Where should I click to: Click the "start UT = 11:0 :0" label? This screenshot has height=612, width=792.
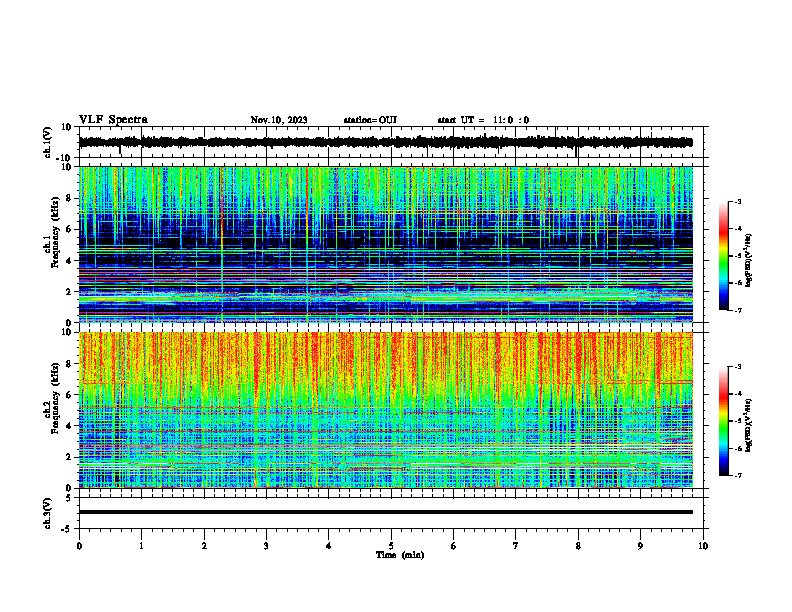click(483, 120)
